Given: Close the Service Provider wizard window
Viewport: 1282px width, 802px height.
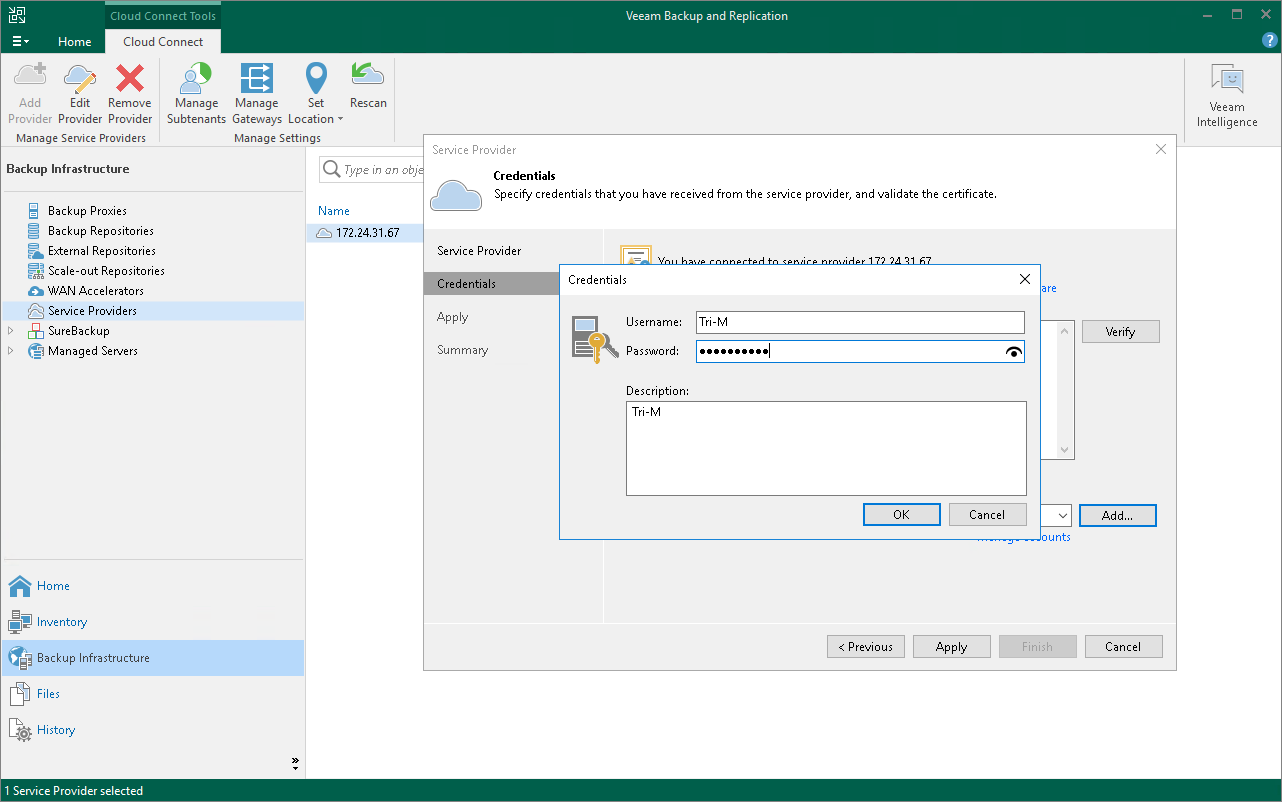Looking at the screenshot, I should pyautogui.click(x=1161, y=150).
